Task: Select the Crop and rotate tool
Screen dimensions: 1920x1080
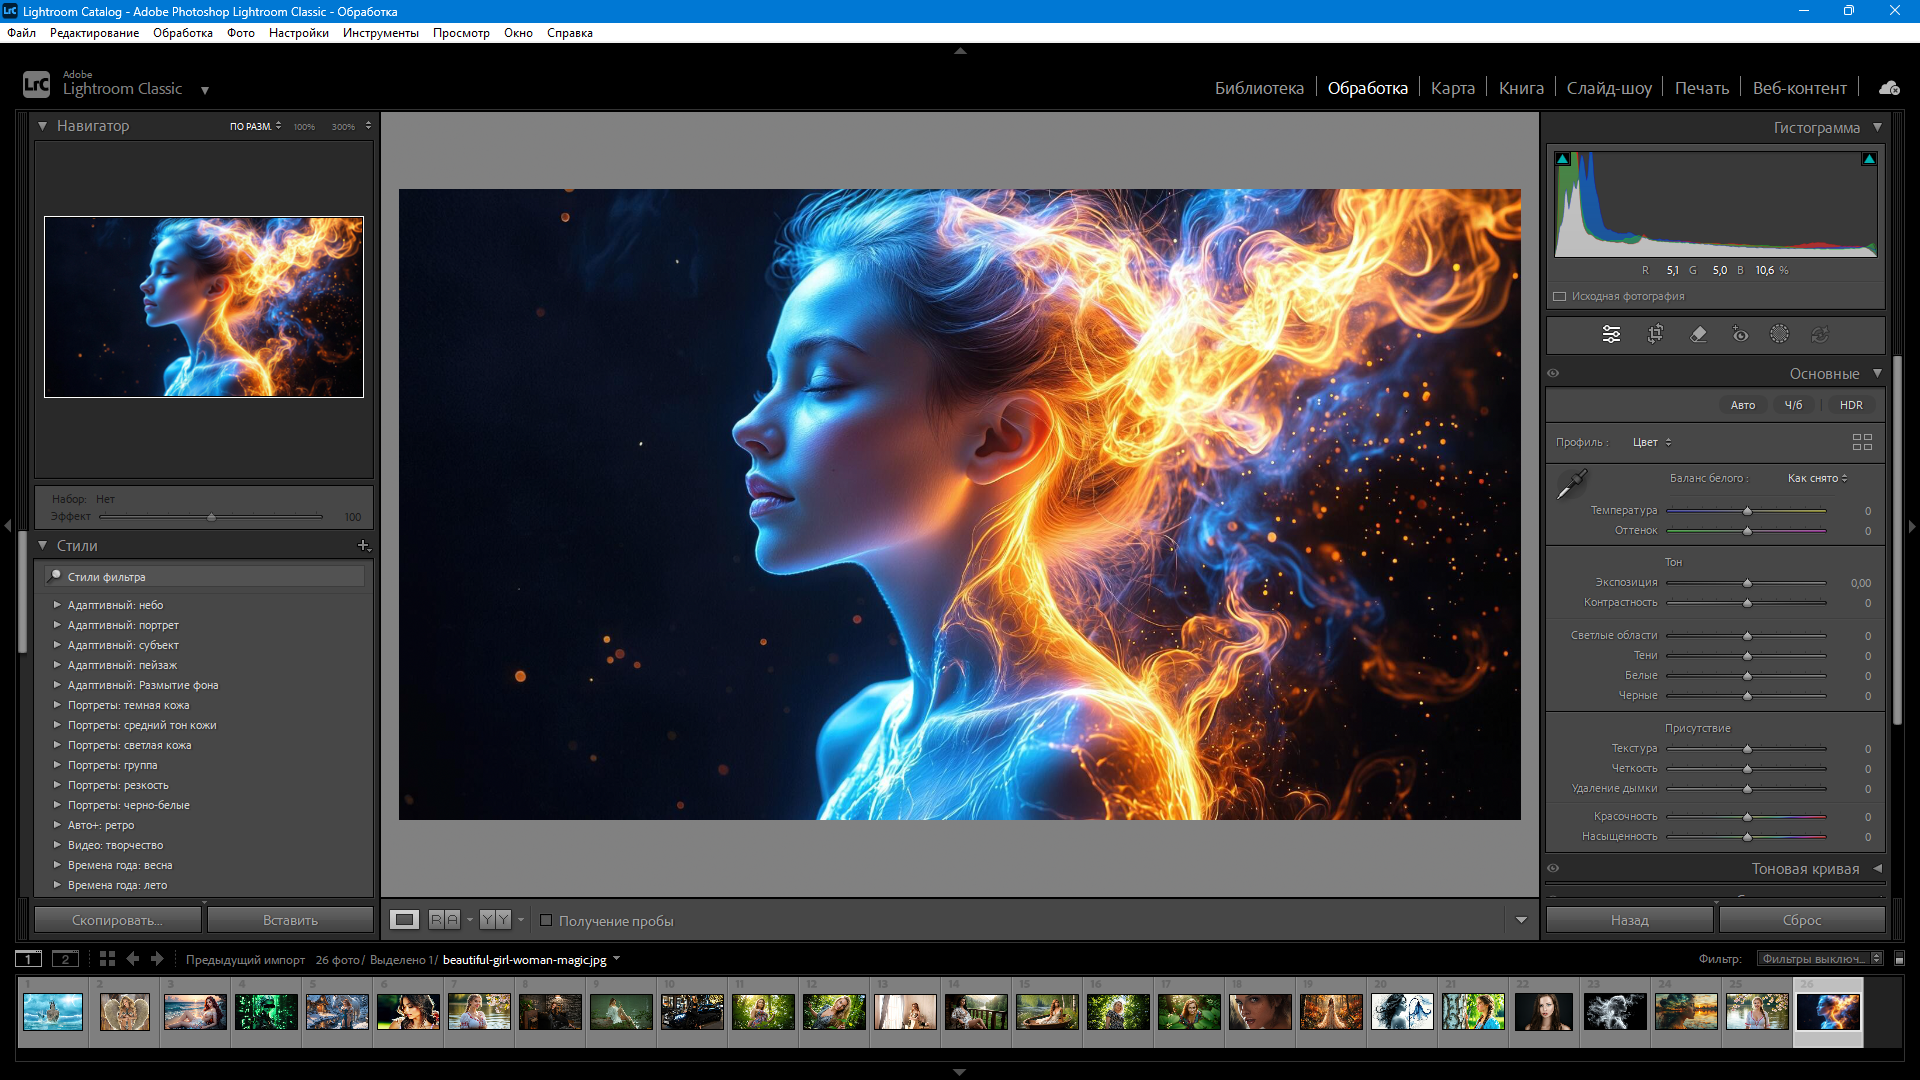Action: (1655, 334)
